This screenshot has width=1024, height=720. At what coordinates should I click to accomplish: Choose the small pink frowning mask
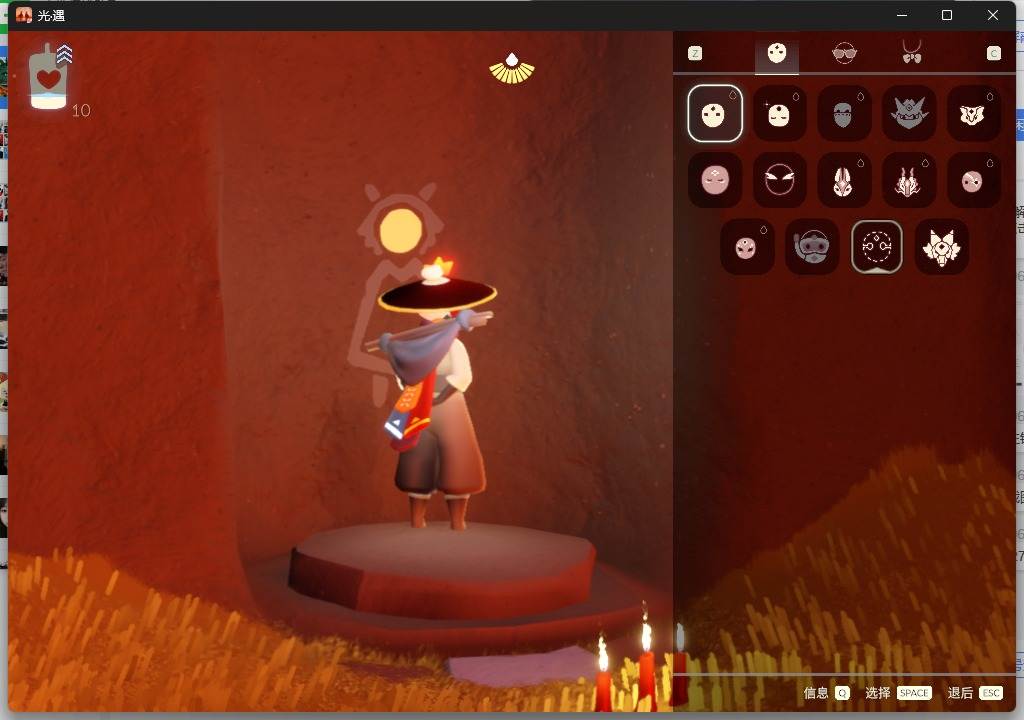pyautogui.click(x=747, y=247)
